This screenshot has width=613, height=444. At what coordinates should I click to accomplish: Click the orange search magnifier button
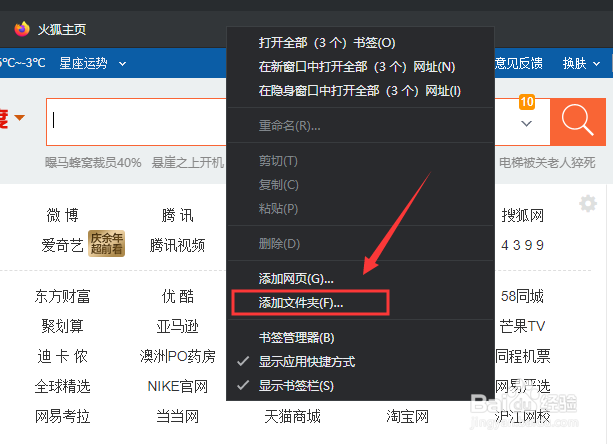578,122
